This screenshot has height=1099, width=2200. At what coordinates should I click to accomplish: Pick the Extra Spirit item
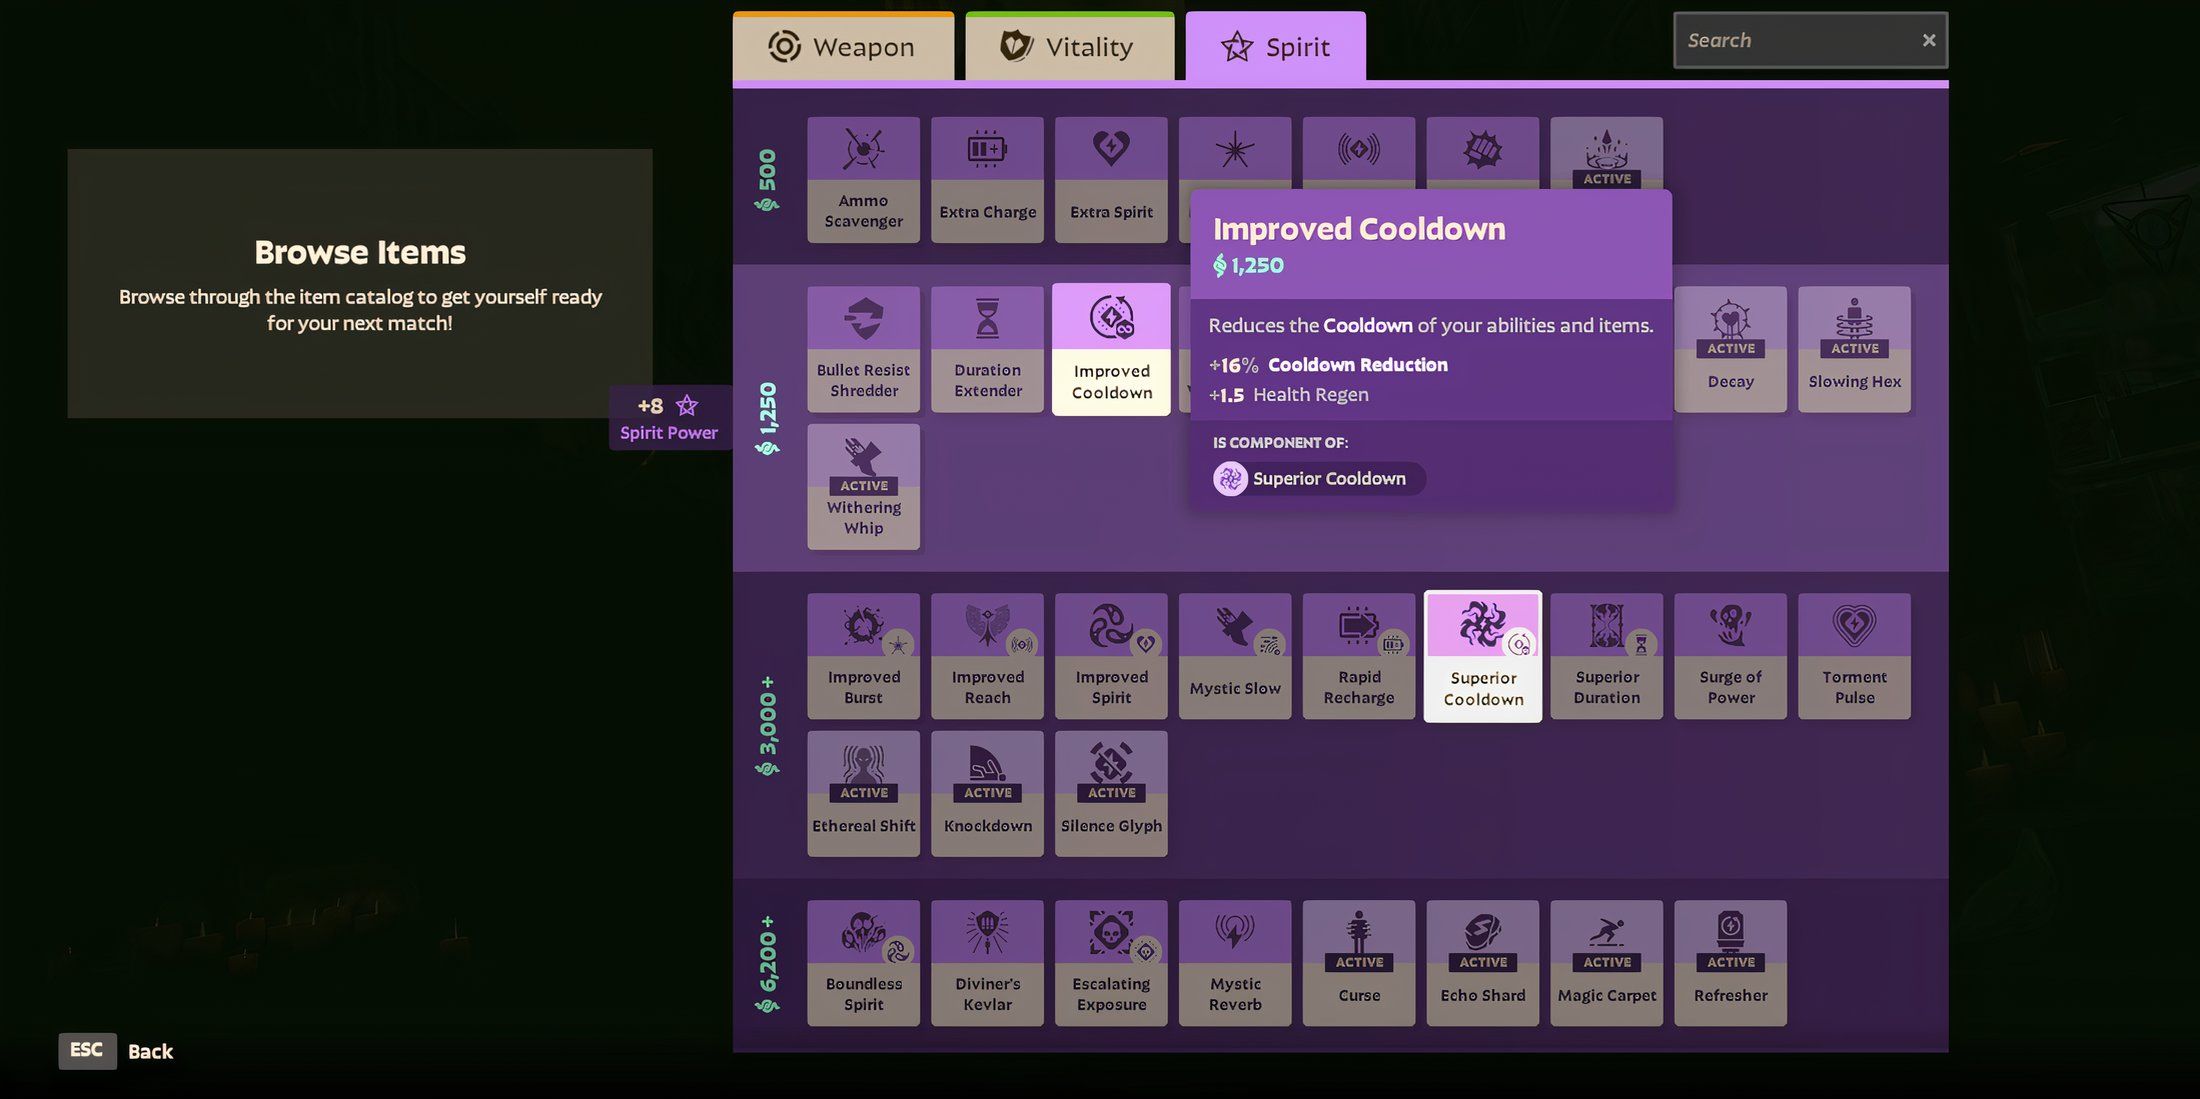coord(1111,180)
